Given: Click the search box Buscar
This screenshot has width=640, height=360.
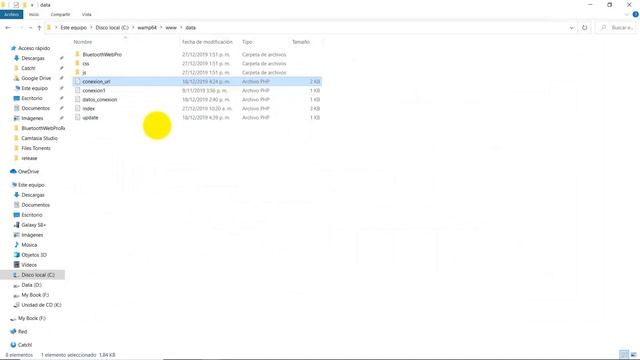Looking at the screenshot, I should [x=616, y=28].
